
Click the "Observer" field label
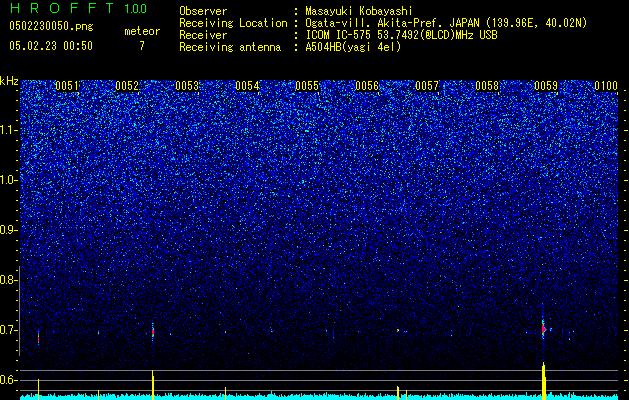(x=203, y=11)
